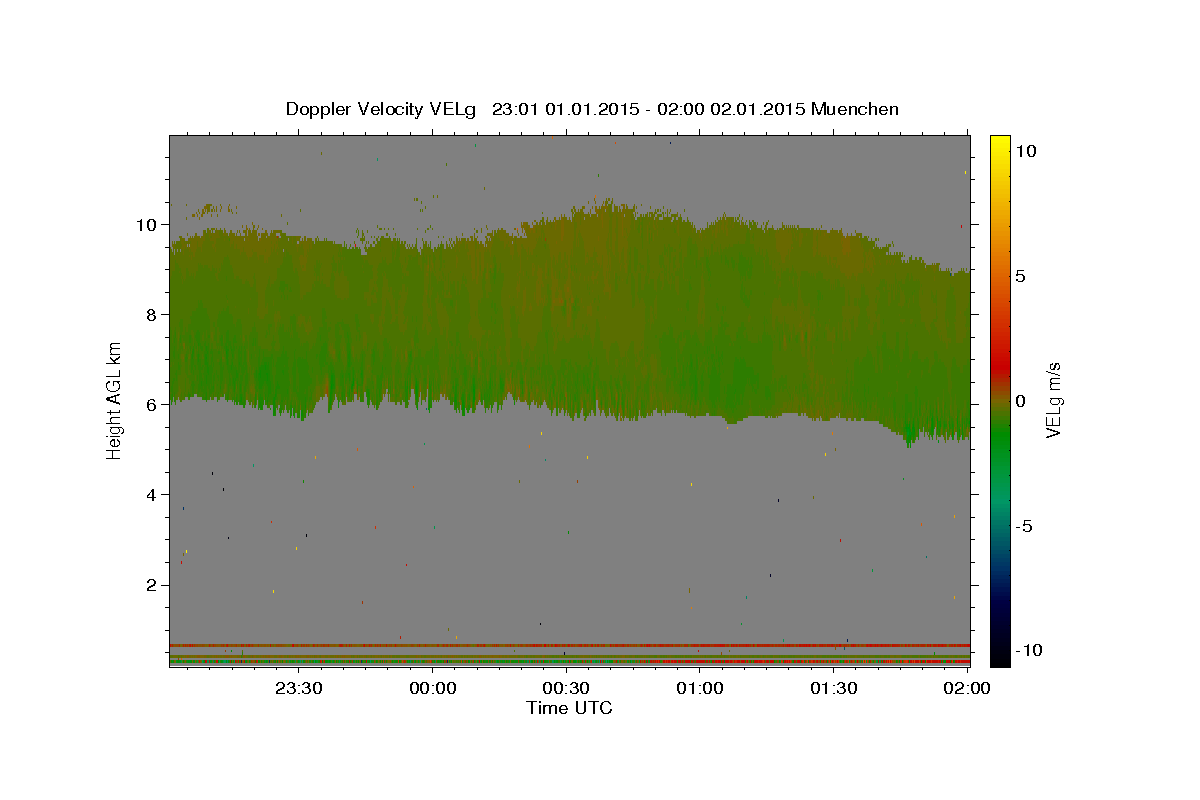Click the height axis label 10
Viewport: 1200px width, 800px height.
(149, 224)
